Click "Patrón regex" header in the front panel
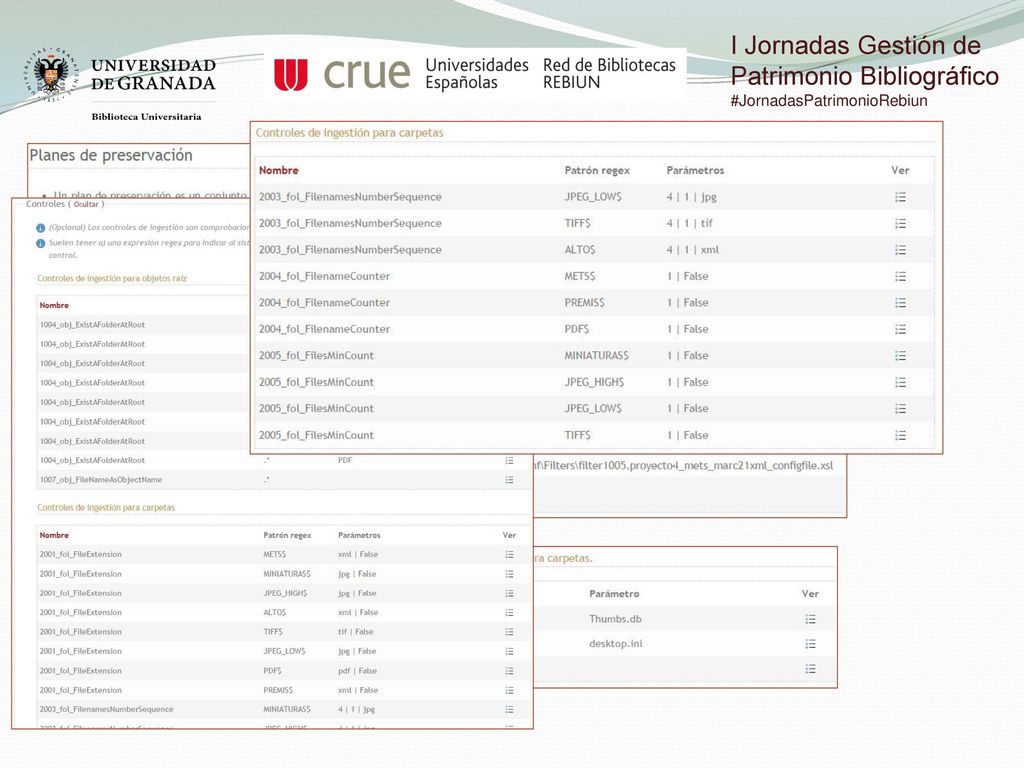 pos(597,170)
